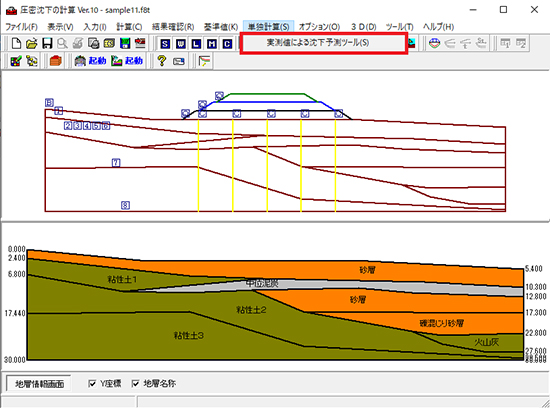Select the blue M toolbar button
Image resolution: width=550 pixels, height=408 pixels.
[212, 44]
